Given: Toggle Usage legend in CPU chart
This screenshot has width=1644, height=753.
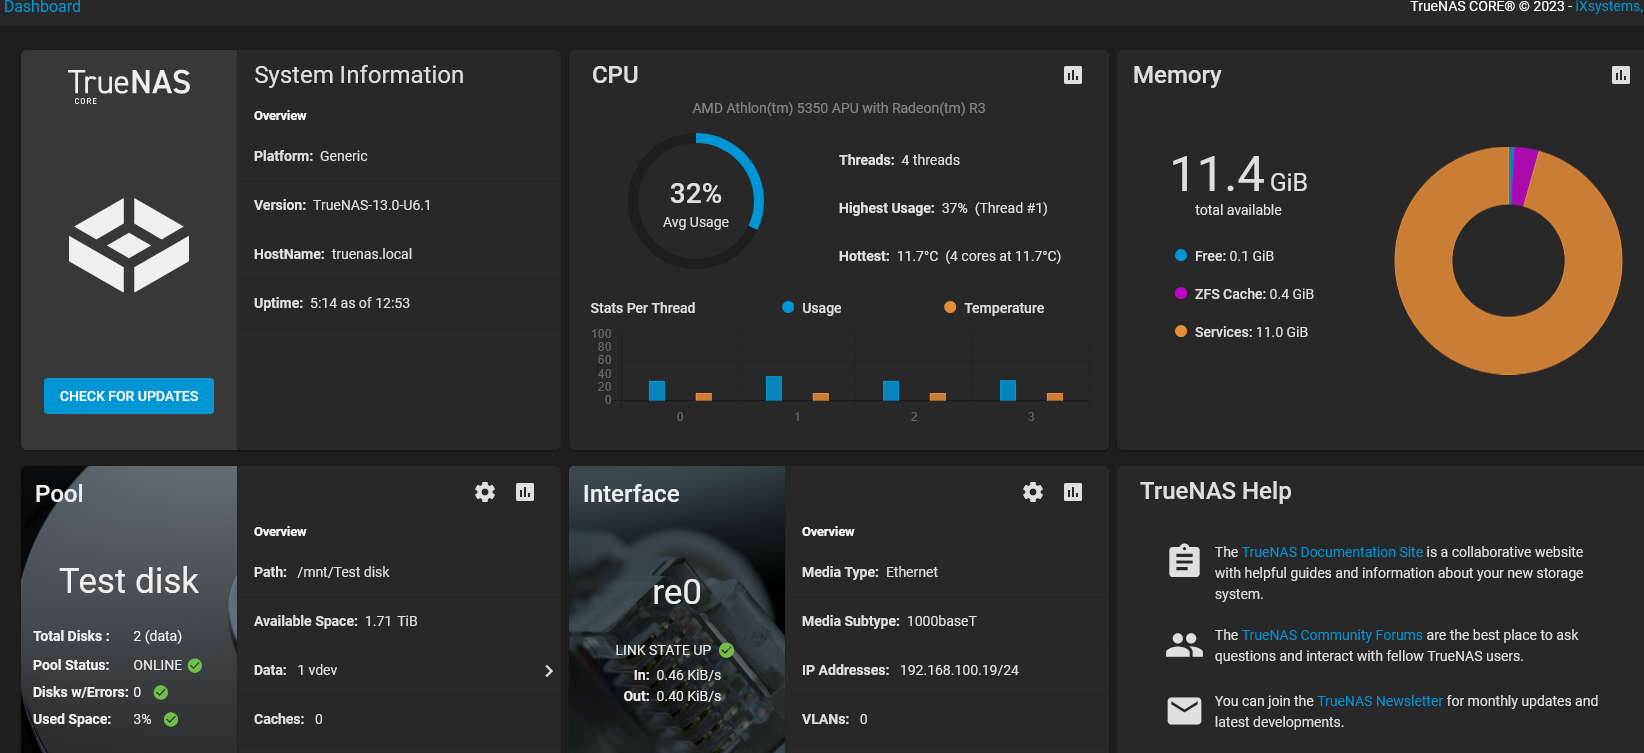Looking at the screenshot, I should [x=812, y=308].
